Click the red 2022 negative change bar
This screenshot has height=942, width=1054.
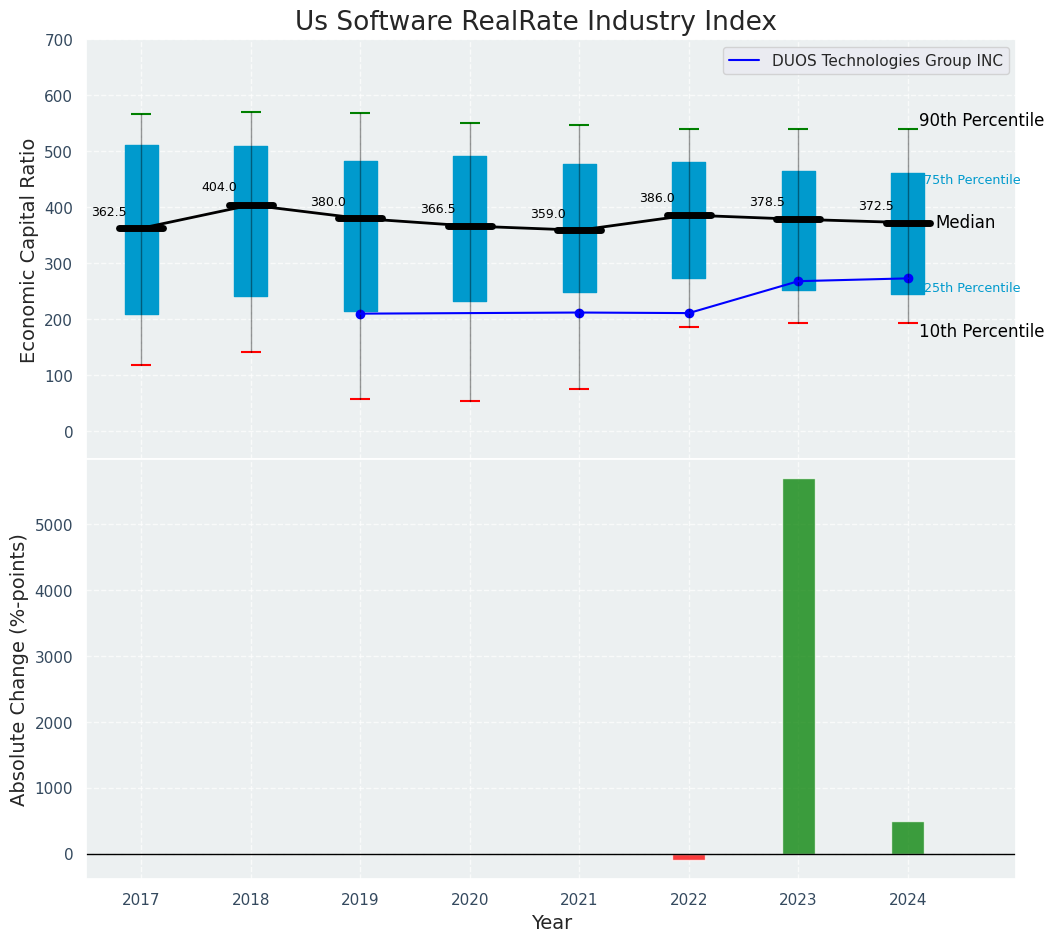pyautogui.click(x=689, y=857)
